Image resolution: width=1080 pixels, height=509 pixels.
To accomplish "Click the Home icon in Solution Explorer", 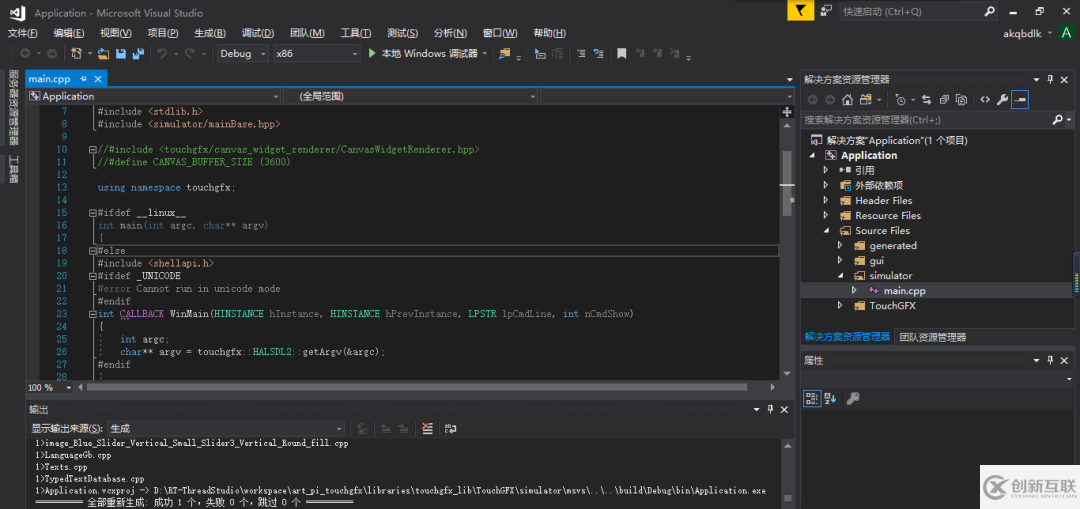I will click(x=847, y=99).
